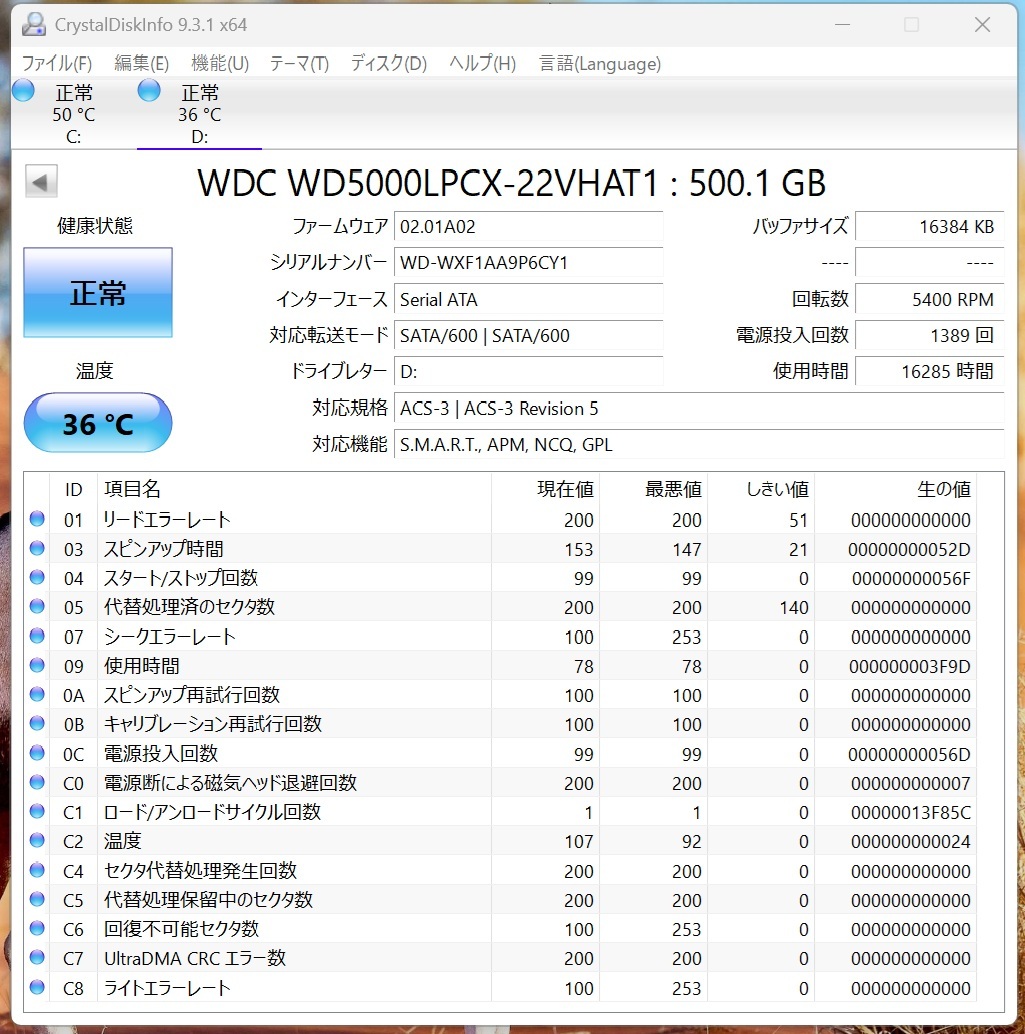Click status dot for ID C6 回復不可能セクタ数
This screenshot has height=1034, width=1025.
37,928
